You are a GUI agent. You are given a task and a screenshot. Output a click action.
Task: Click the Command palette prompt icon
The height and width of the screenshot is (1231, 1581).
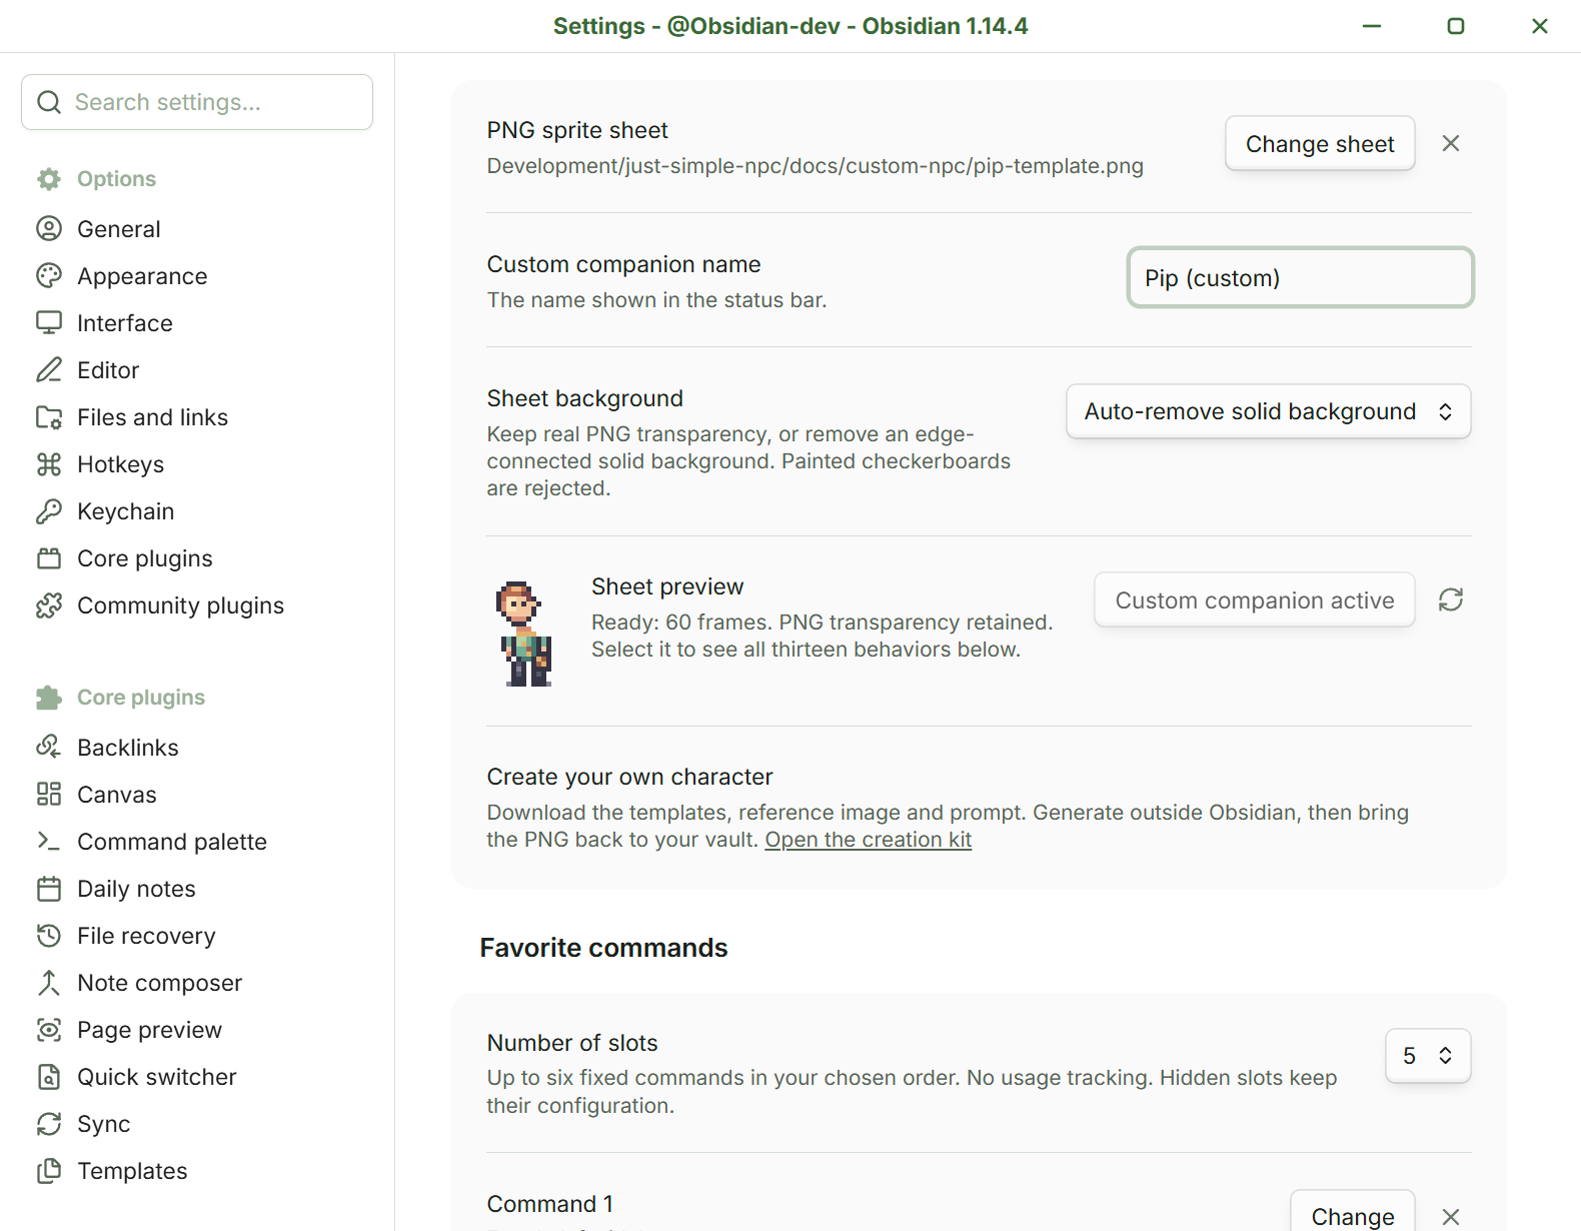(x=49, y=841)
